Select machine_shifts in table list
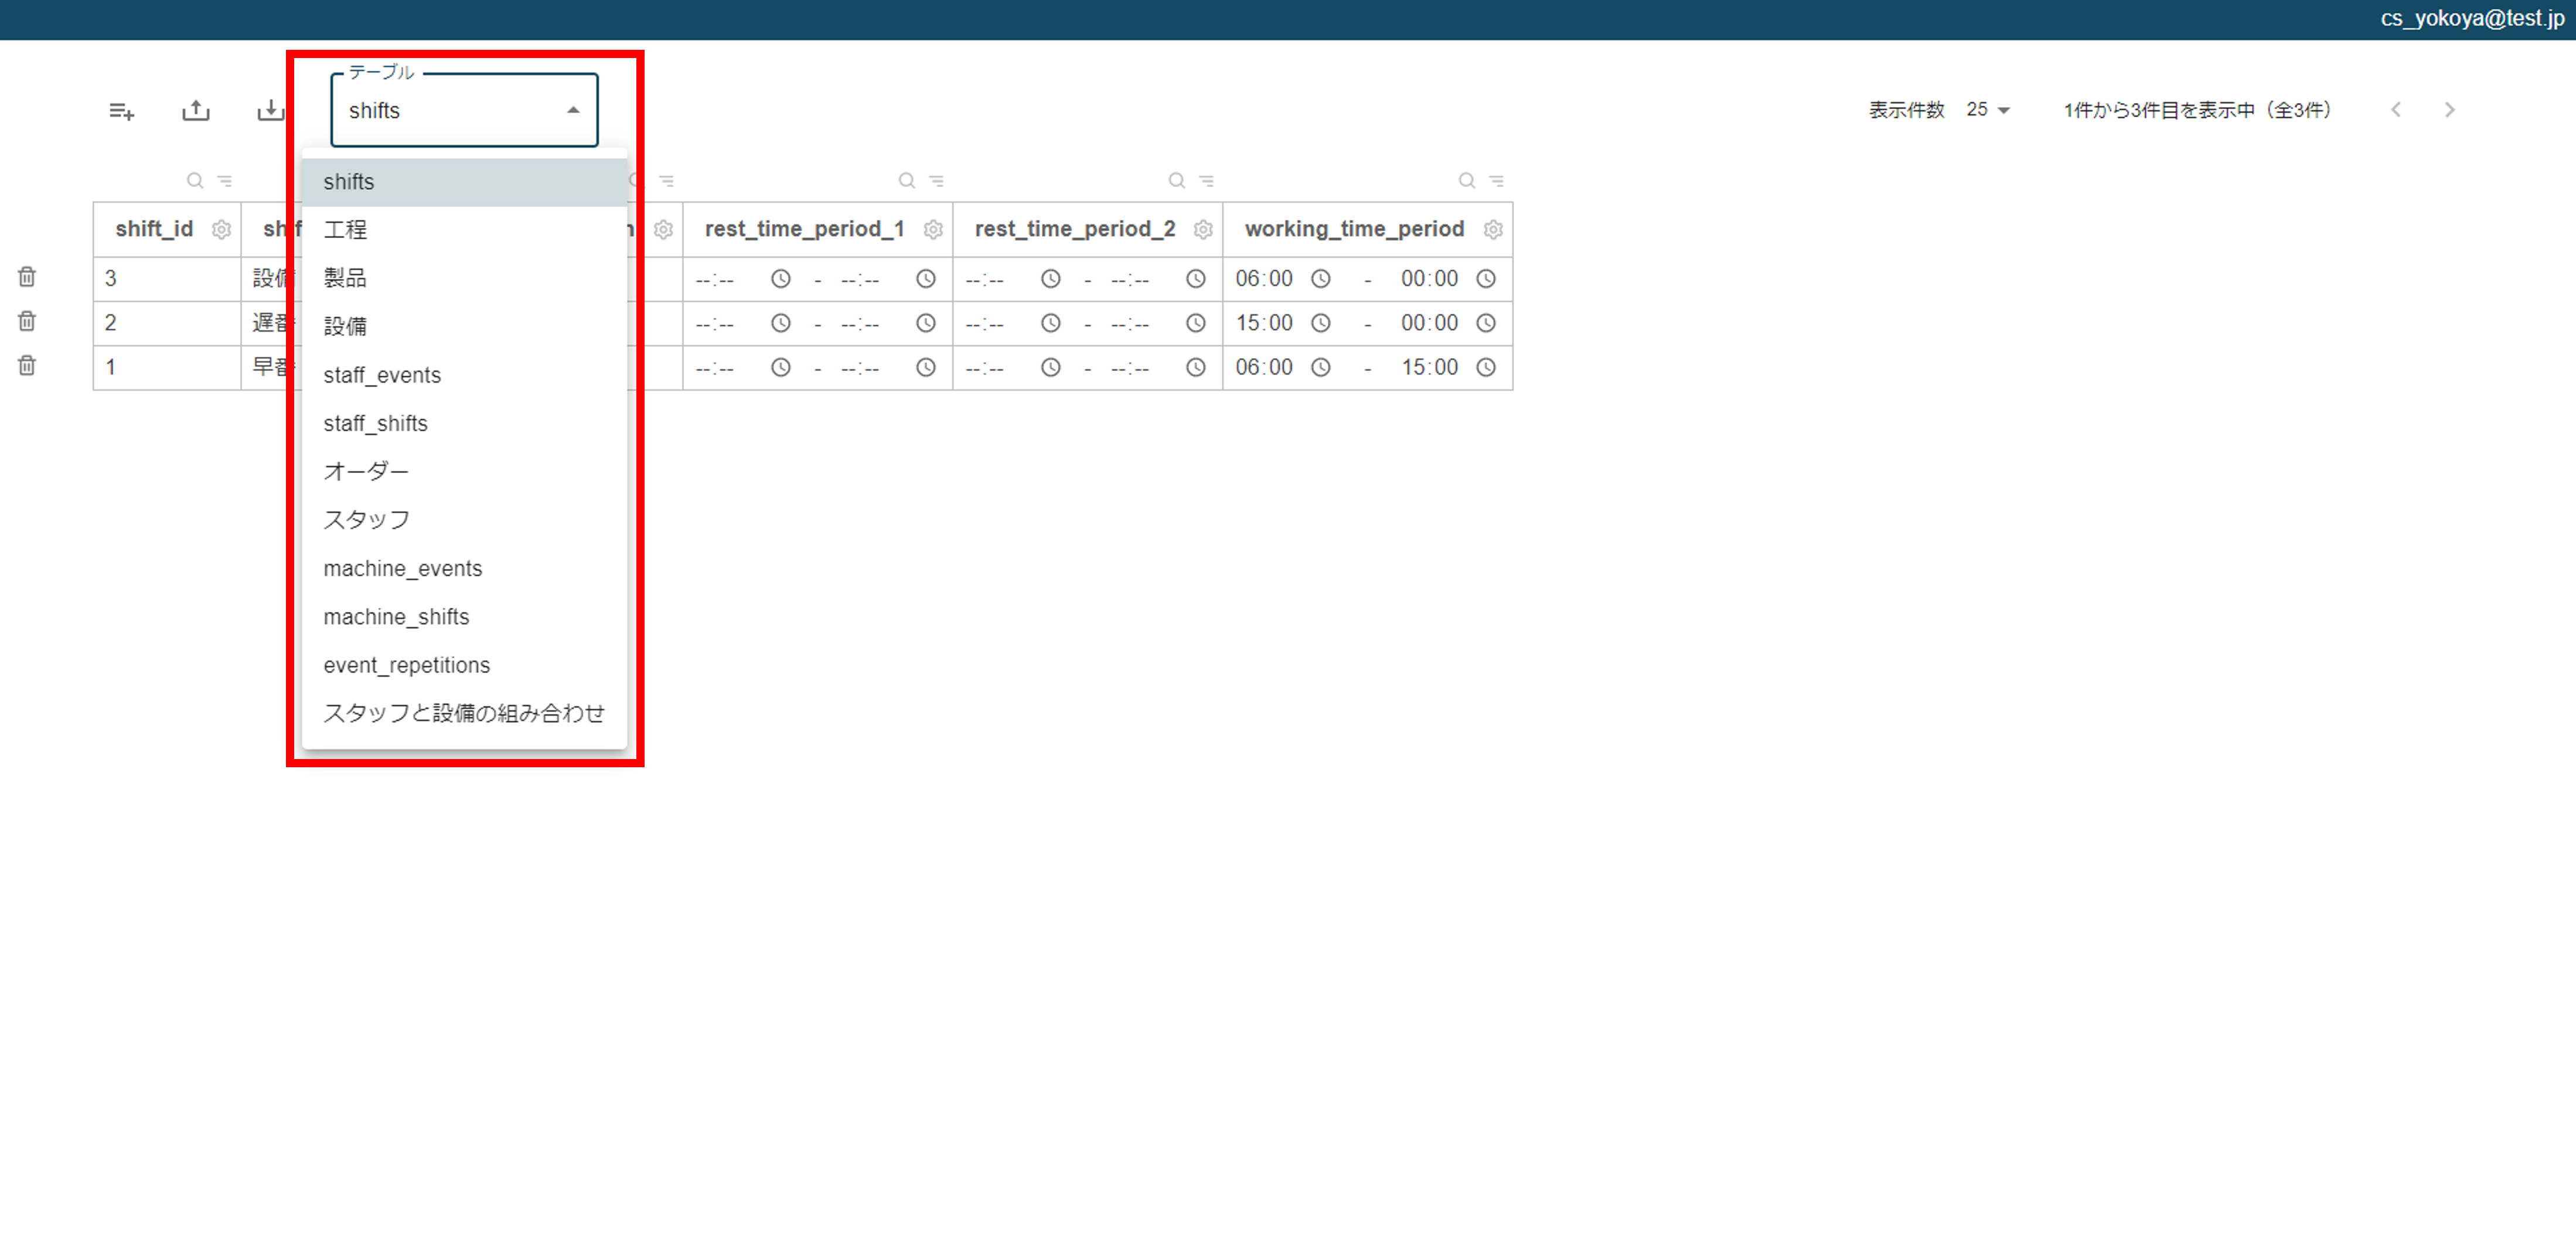Image resolution: width=2576 pixels, height=1242 pixels. click(x=464, y=616)
